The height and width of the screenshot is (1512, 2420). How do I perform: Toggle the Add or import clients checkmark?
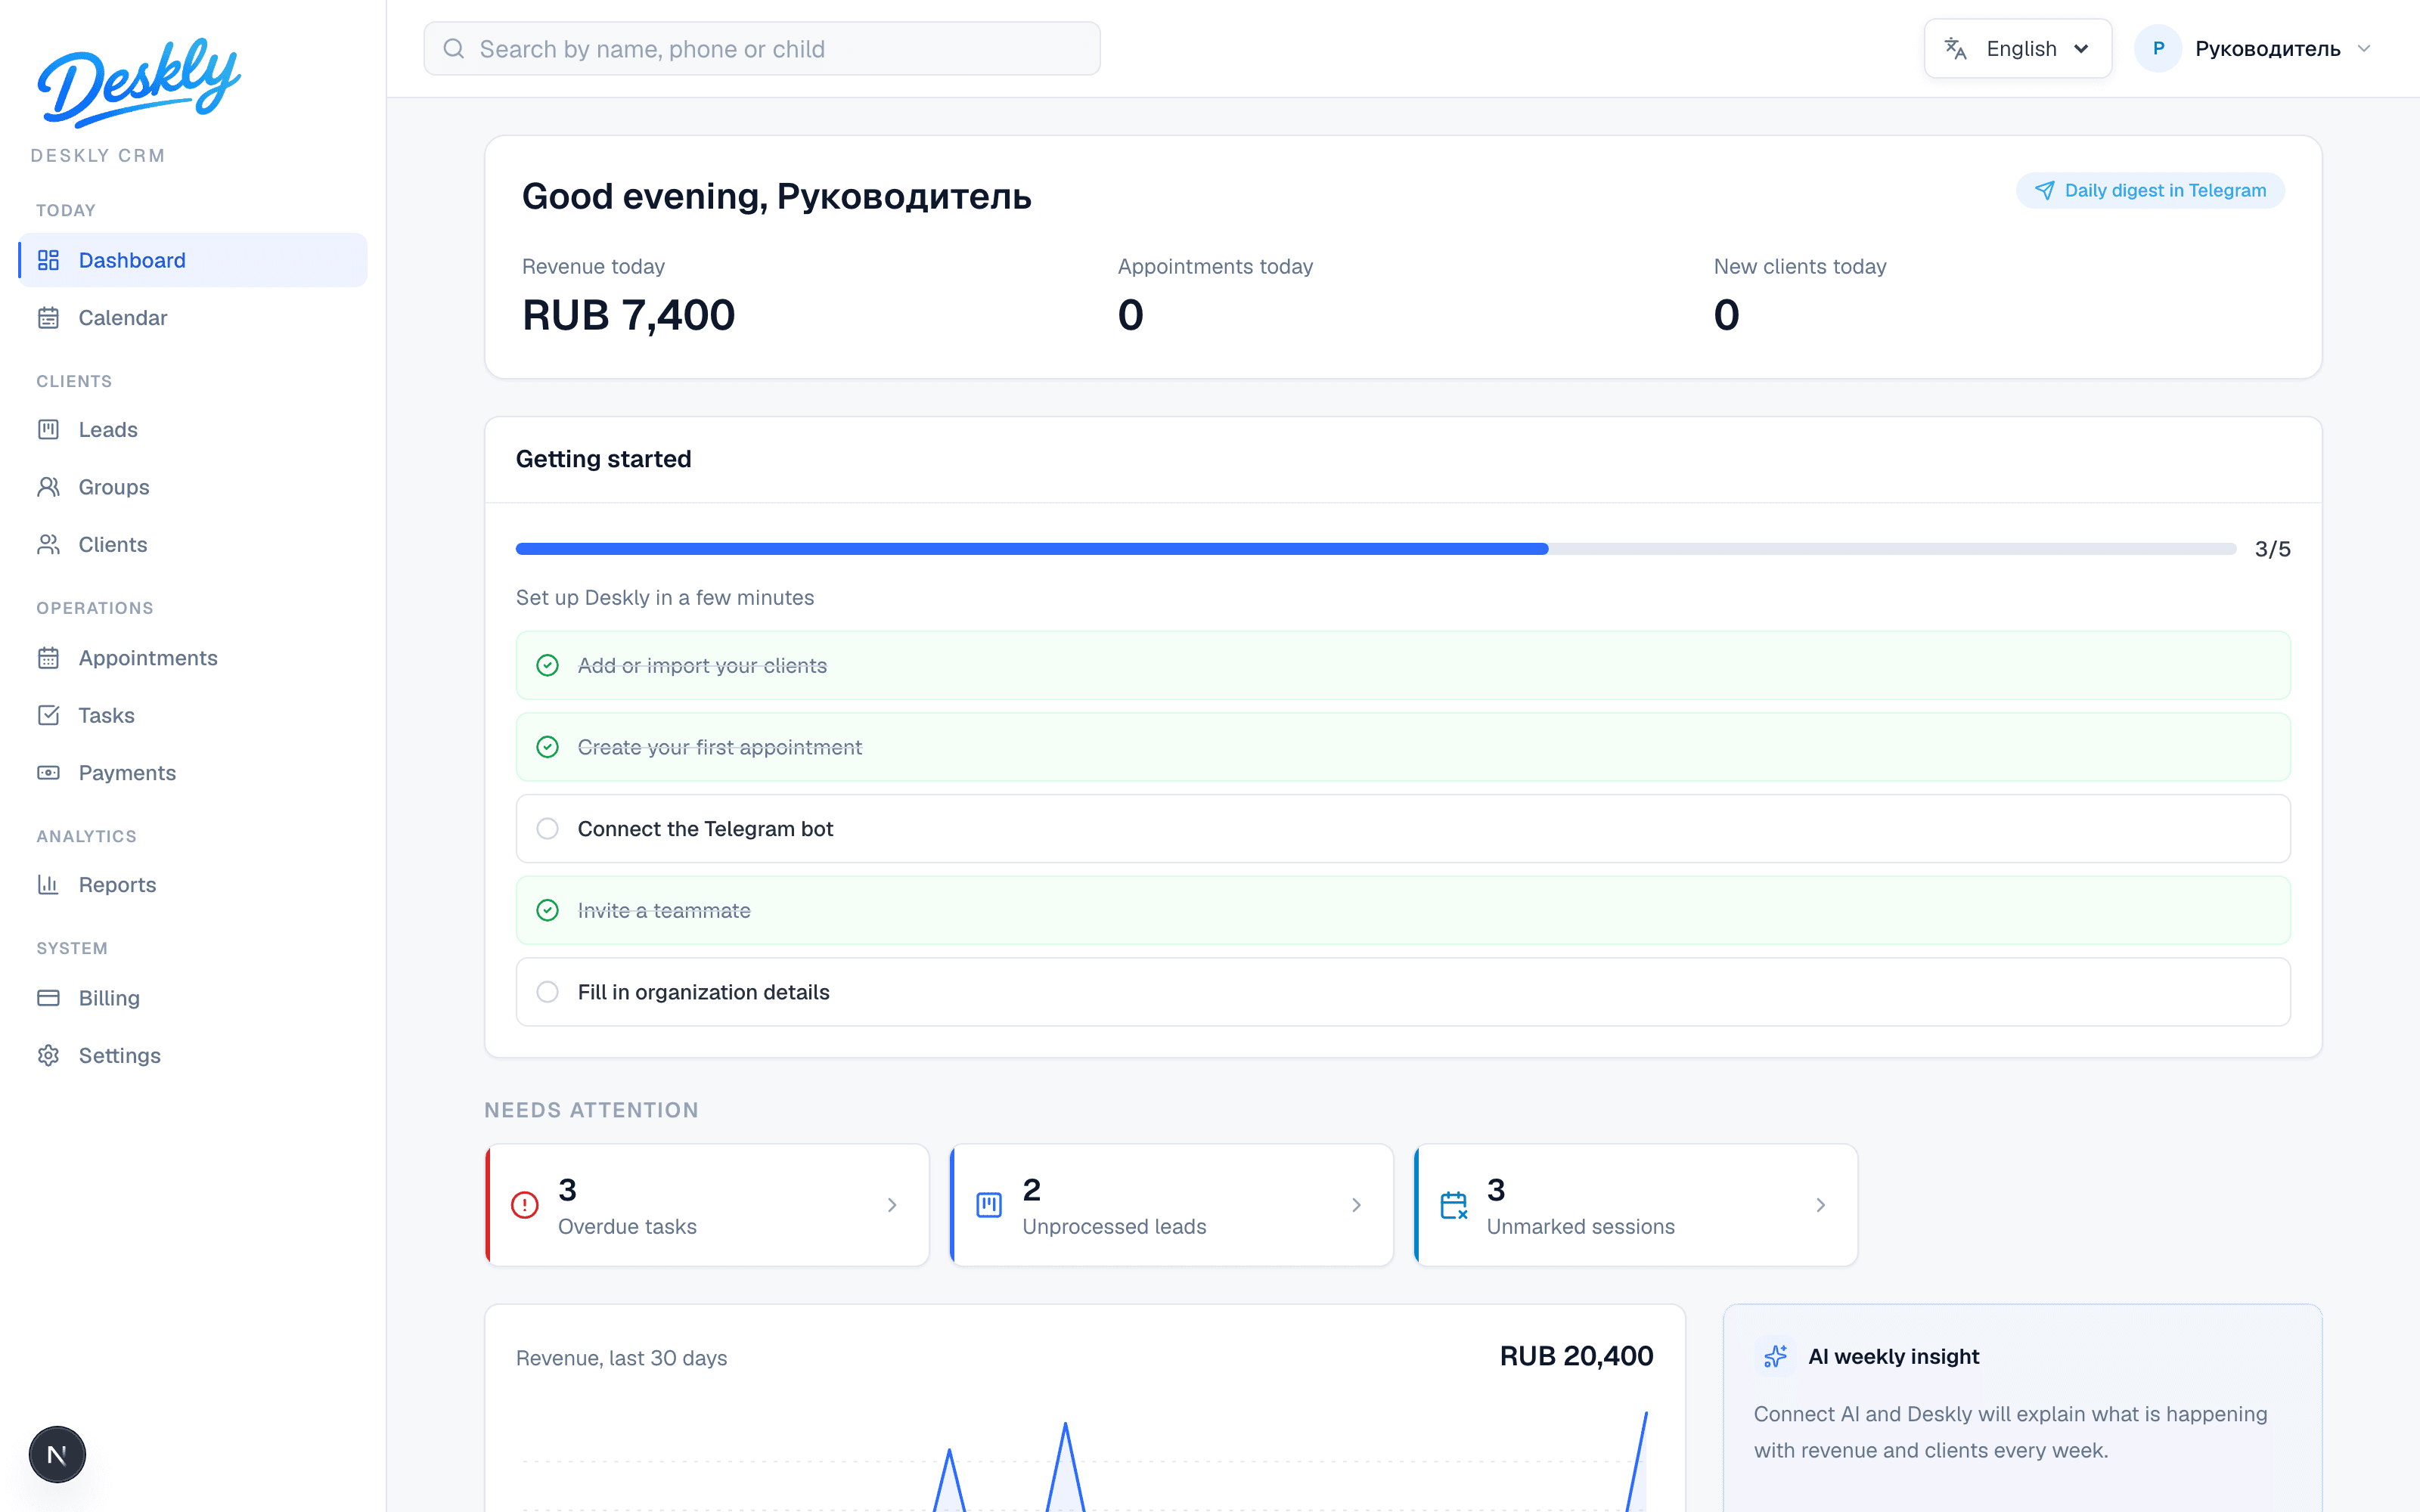(x=547, y=665)
